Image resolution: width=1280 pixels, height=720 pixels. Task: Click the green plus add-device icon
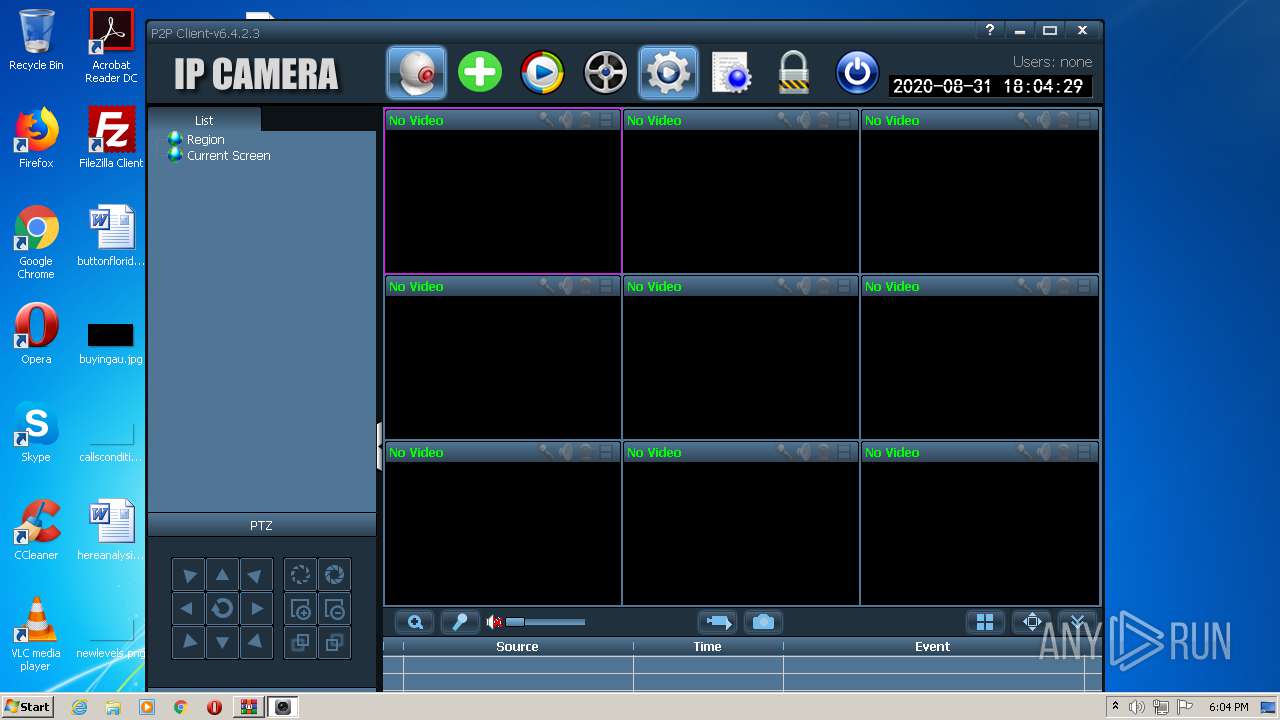[x=480, y=73]
